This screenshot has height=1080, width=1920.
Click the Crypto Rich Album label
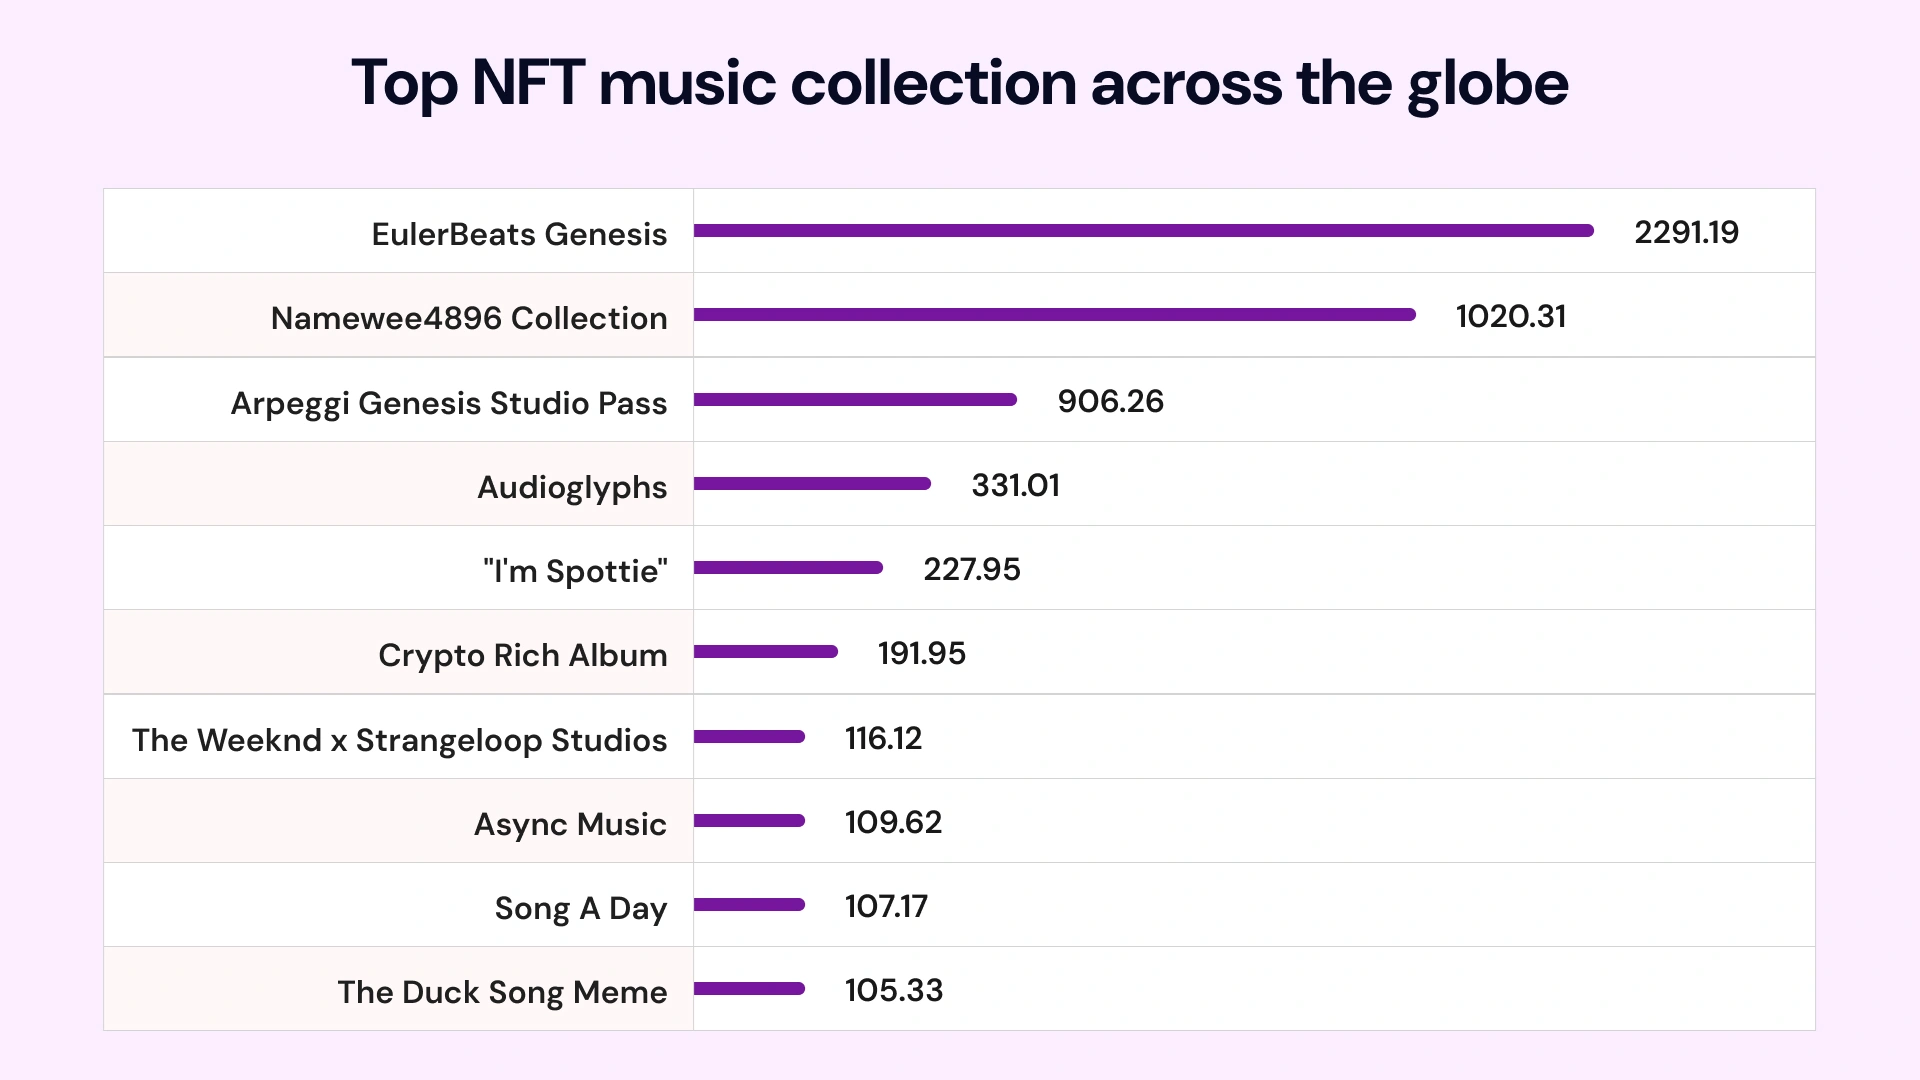click(523, 655)
